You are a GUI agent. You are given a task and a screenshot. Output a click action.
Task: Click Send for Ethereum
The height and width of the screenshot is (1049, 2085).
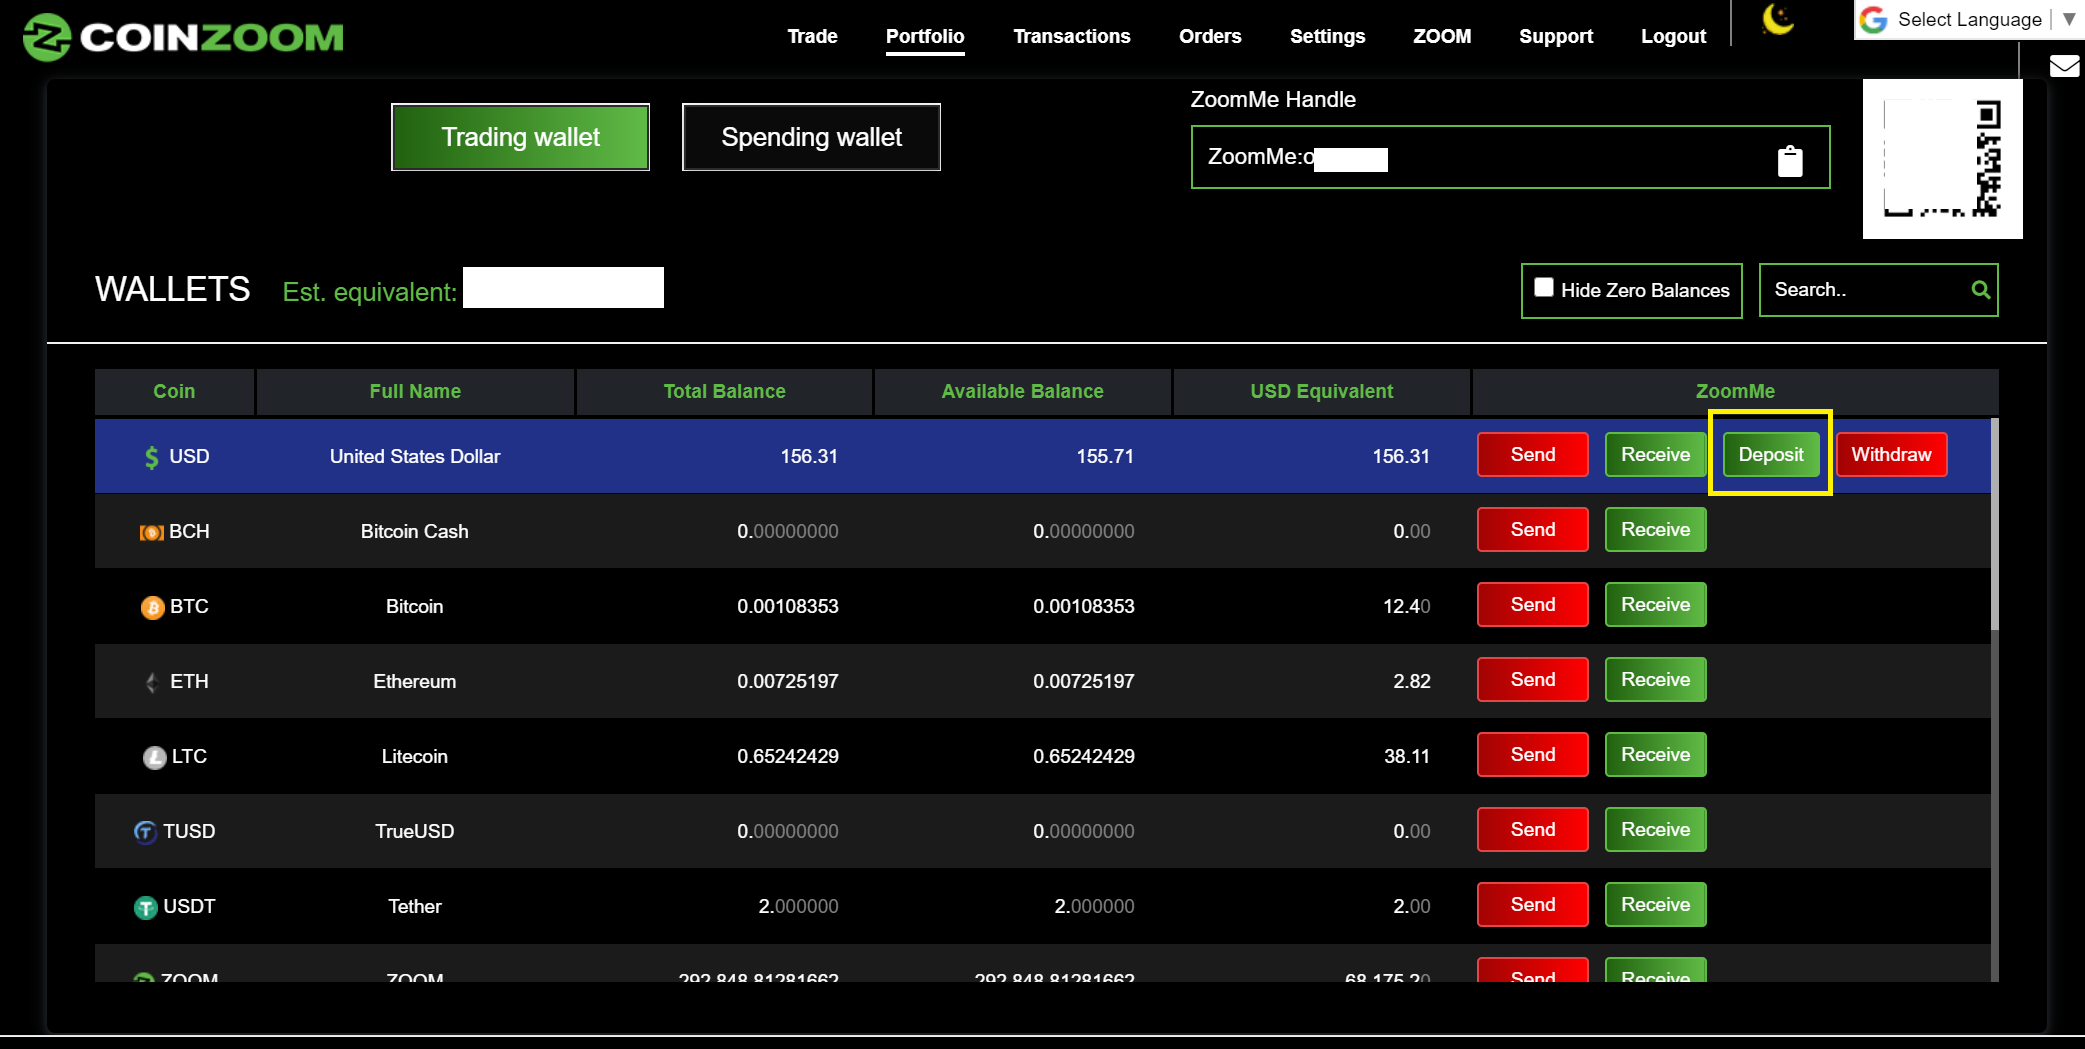point(1533,680)
